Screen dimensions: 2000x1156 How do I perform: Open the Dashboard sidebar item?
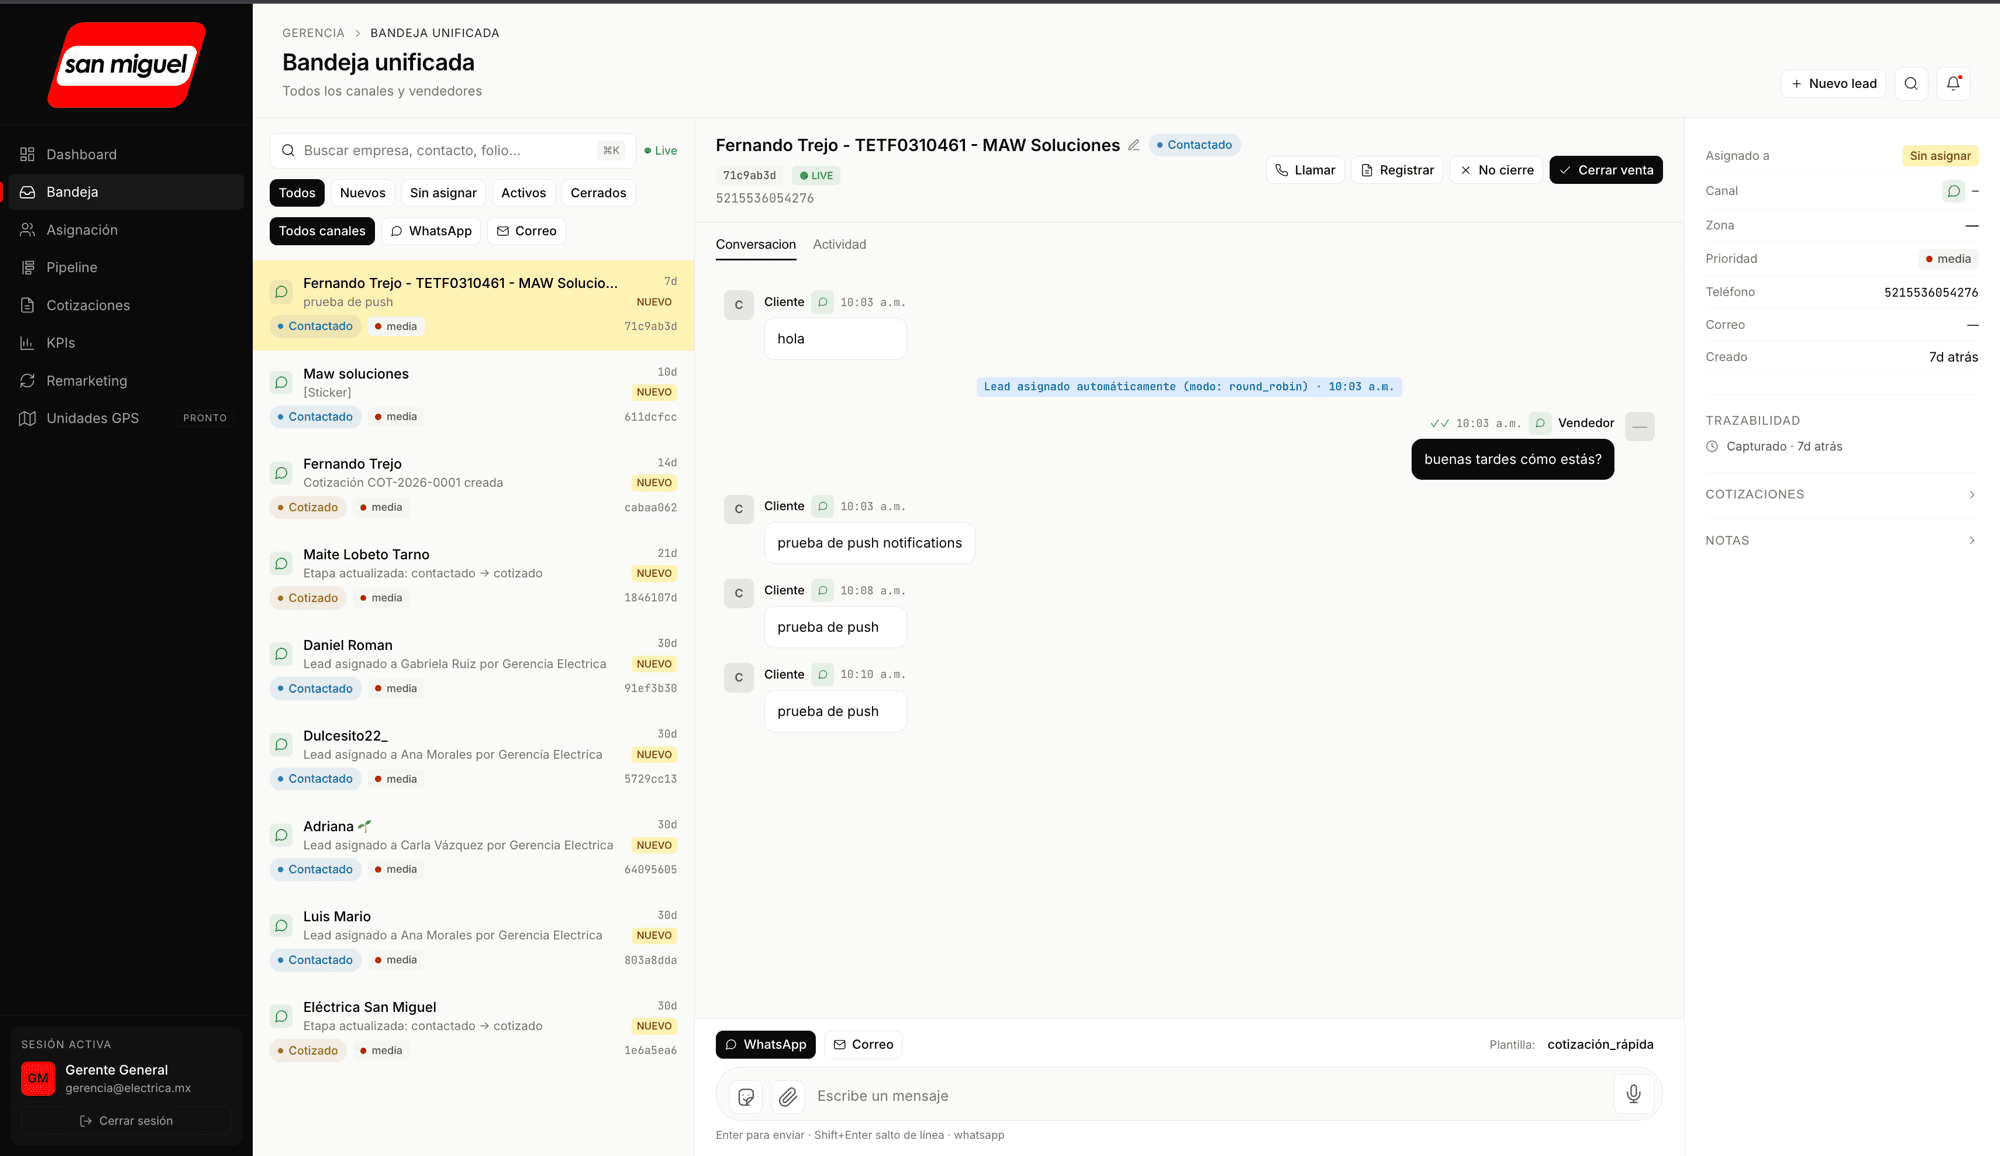point(125,154)
